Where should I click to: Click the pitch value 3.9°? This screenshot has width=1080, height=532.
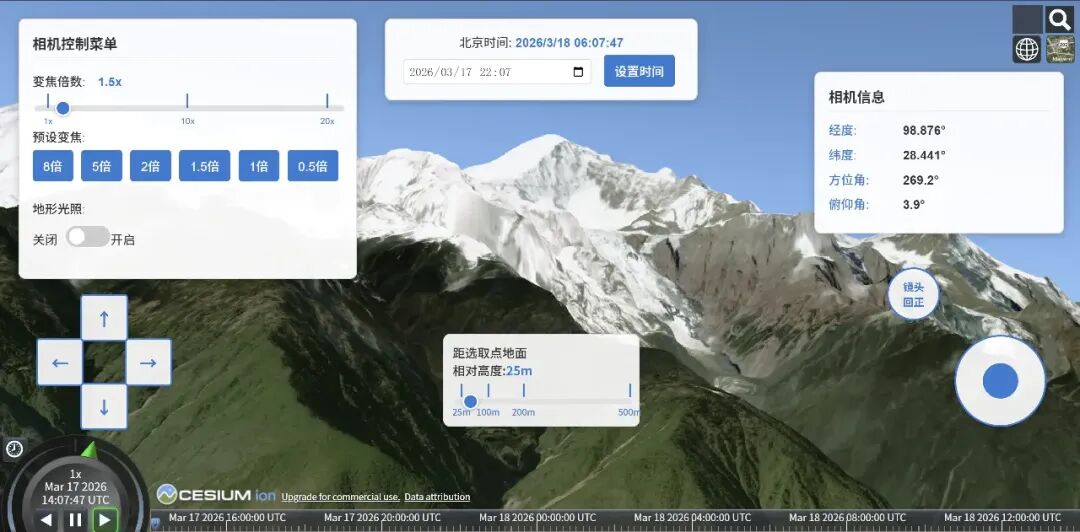[914, 205]
